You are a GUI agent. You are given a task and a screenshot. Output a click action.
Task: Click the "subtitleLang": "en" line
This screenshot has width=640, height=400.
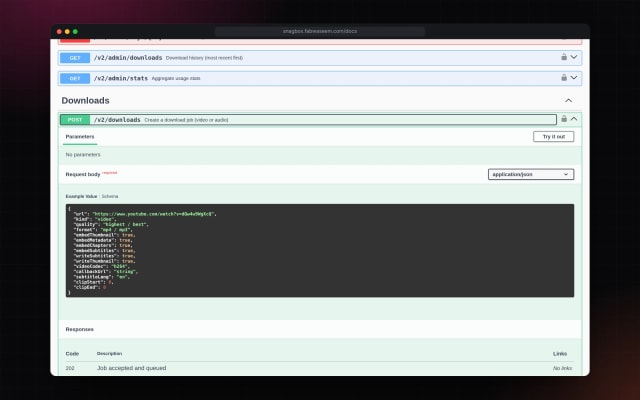pyautogui.click(x=102, y=277)
